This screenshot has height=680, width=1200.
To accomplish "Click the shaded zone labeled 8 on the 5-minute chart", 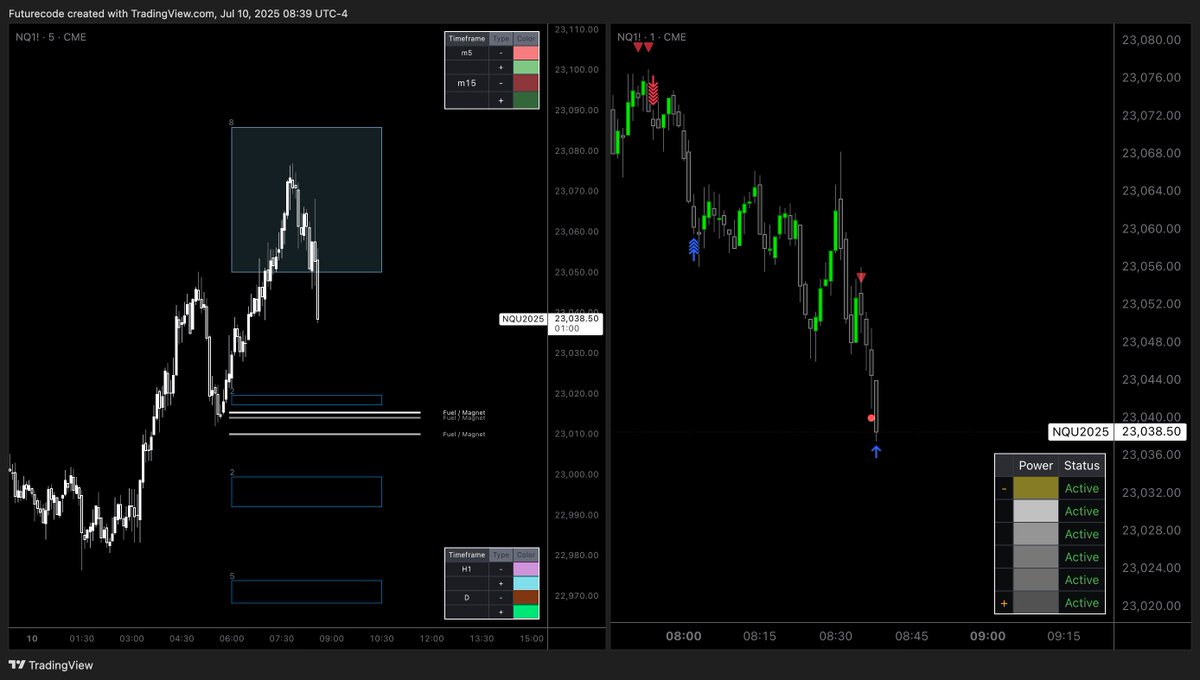I will coord(306,199).
